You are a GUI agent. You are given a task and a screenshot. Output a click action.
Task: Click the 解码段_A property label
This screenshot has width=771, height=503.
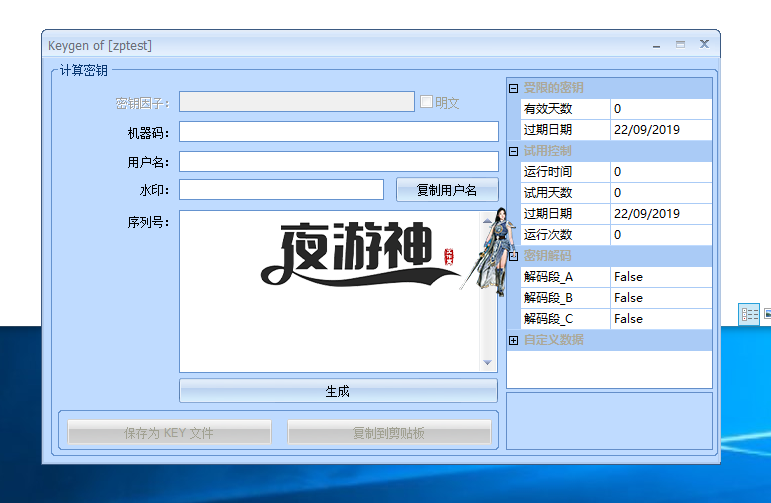[548, 277]
